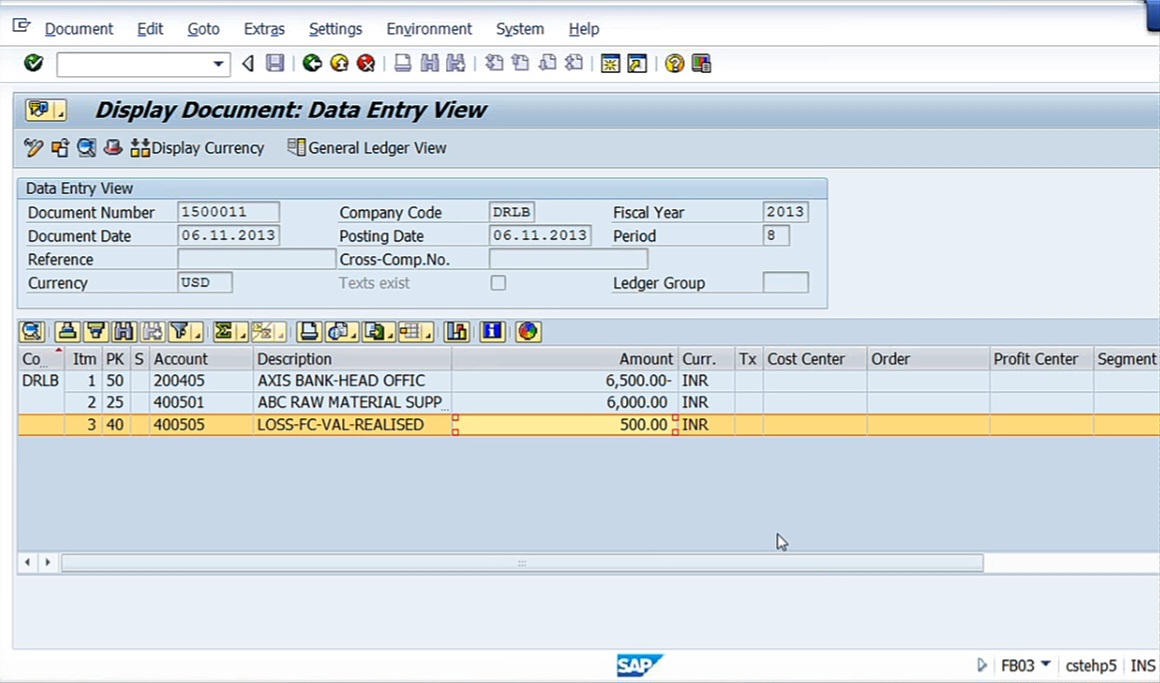Click the yellow Exit icon
The height and width of the screenshot is (683, 1160).
coord(340,64)
